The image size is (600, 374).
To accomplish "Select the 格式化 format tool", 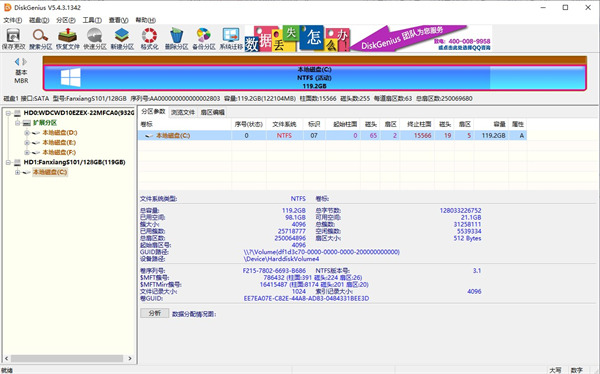I will [x=149, y=39].
